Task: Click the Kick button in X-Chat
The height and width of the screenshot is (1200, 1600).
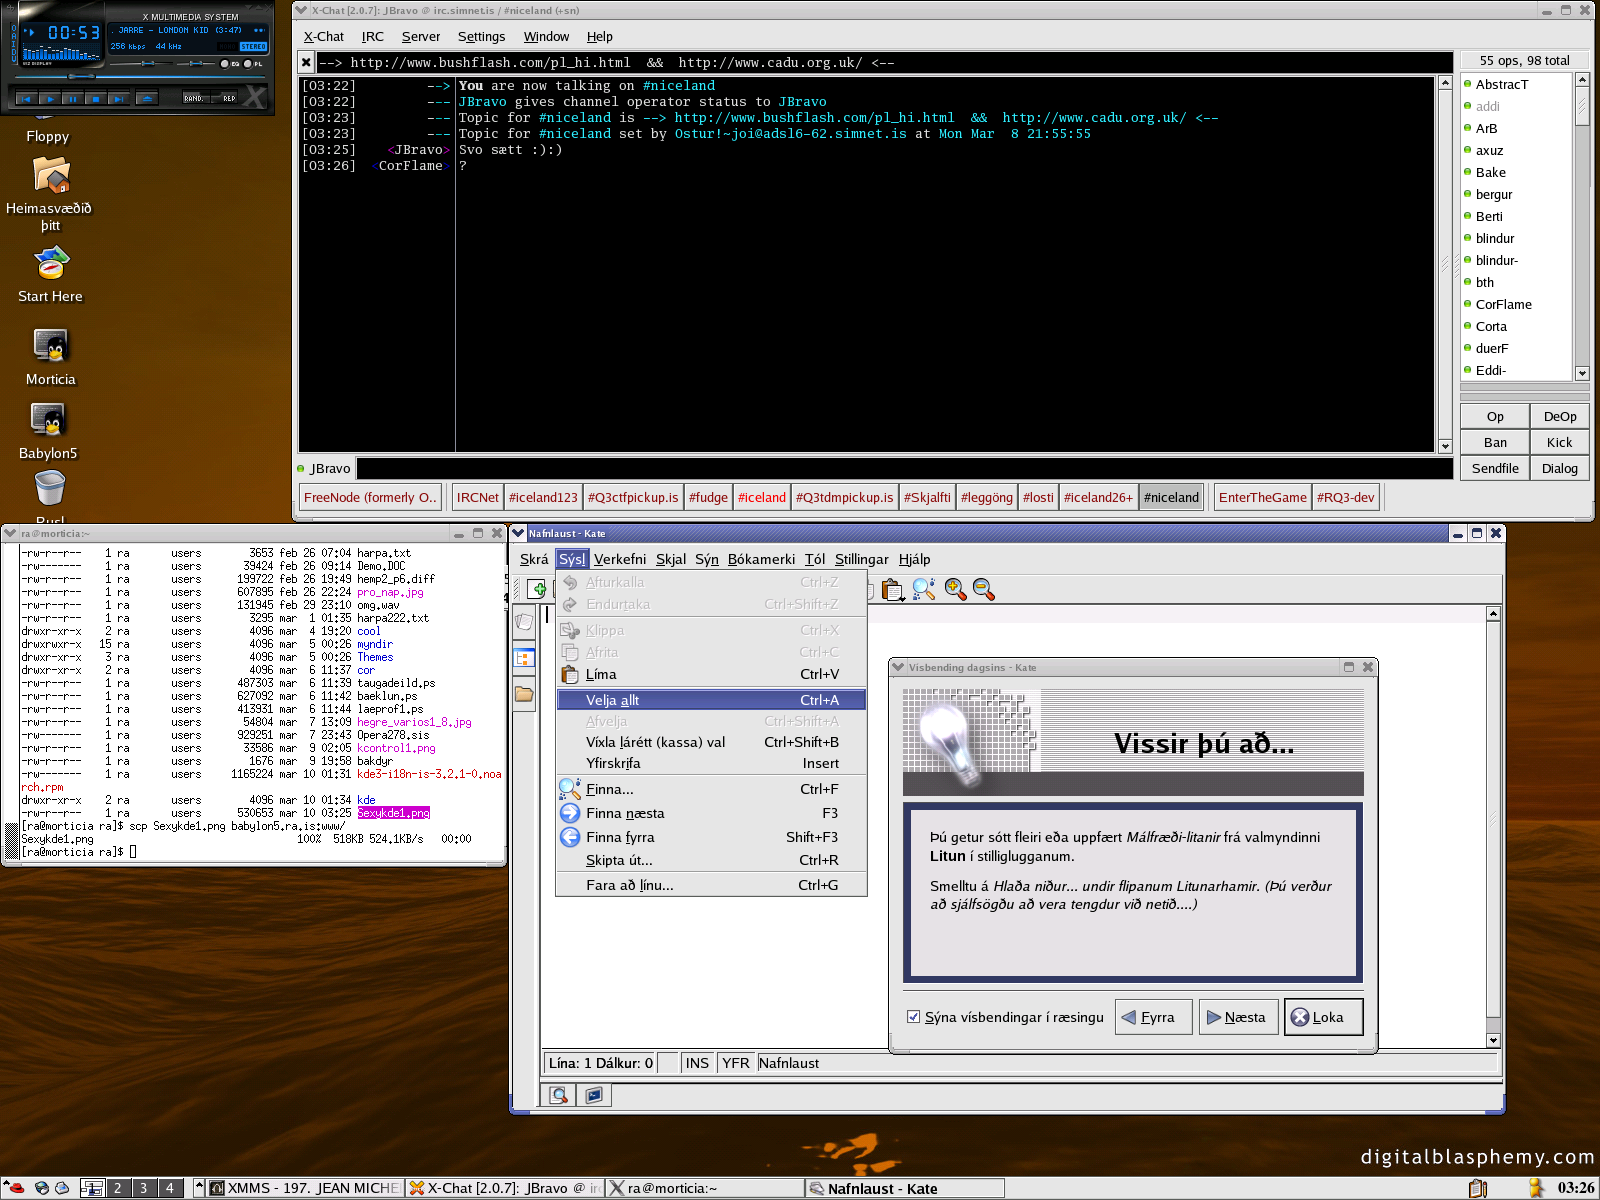Action: pyautogui.click(x=1559, y=442)
